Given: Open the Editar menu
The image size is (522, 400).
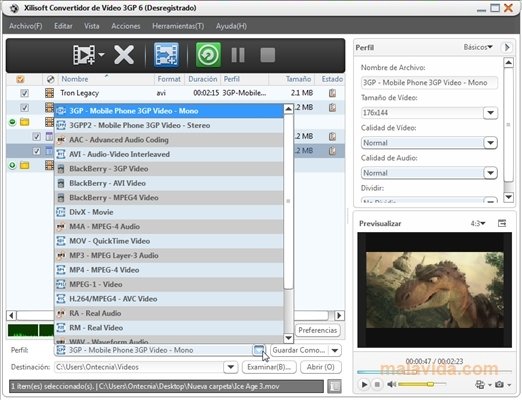Looking at the screenshot, I should (x=63, y=26).
